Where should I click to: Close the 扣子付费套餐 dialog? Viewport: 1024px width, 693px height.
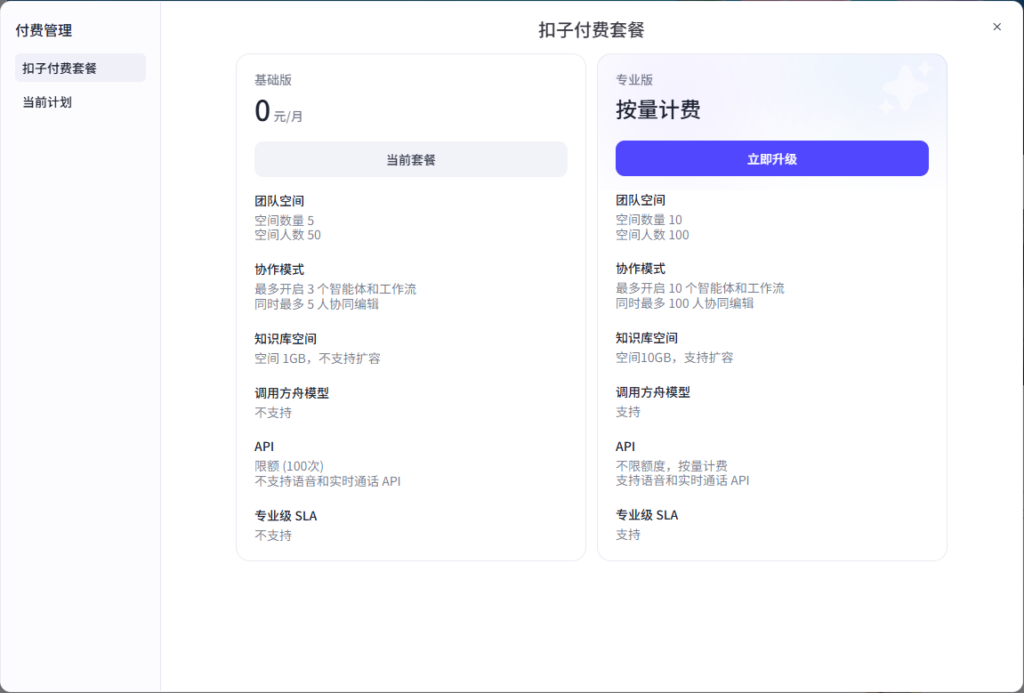pos(997,27)
